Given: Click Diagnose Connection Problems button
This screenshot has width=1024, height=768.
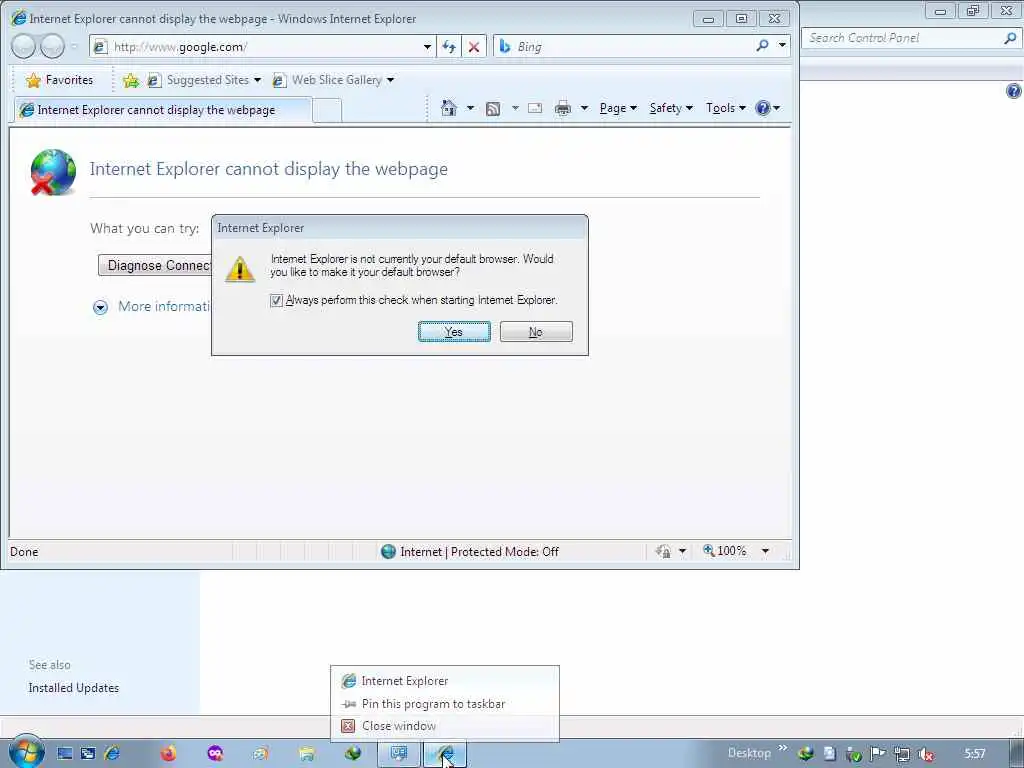Looking at the screenshot, I should (155, 265).
